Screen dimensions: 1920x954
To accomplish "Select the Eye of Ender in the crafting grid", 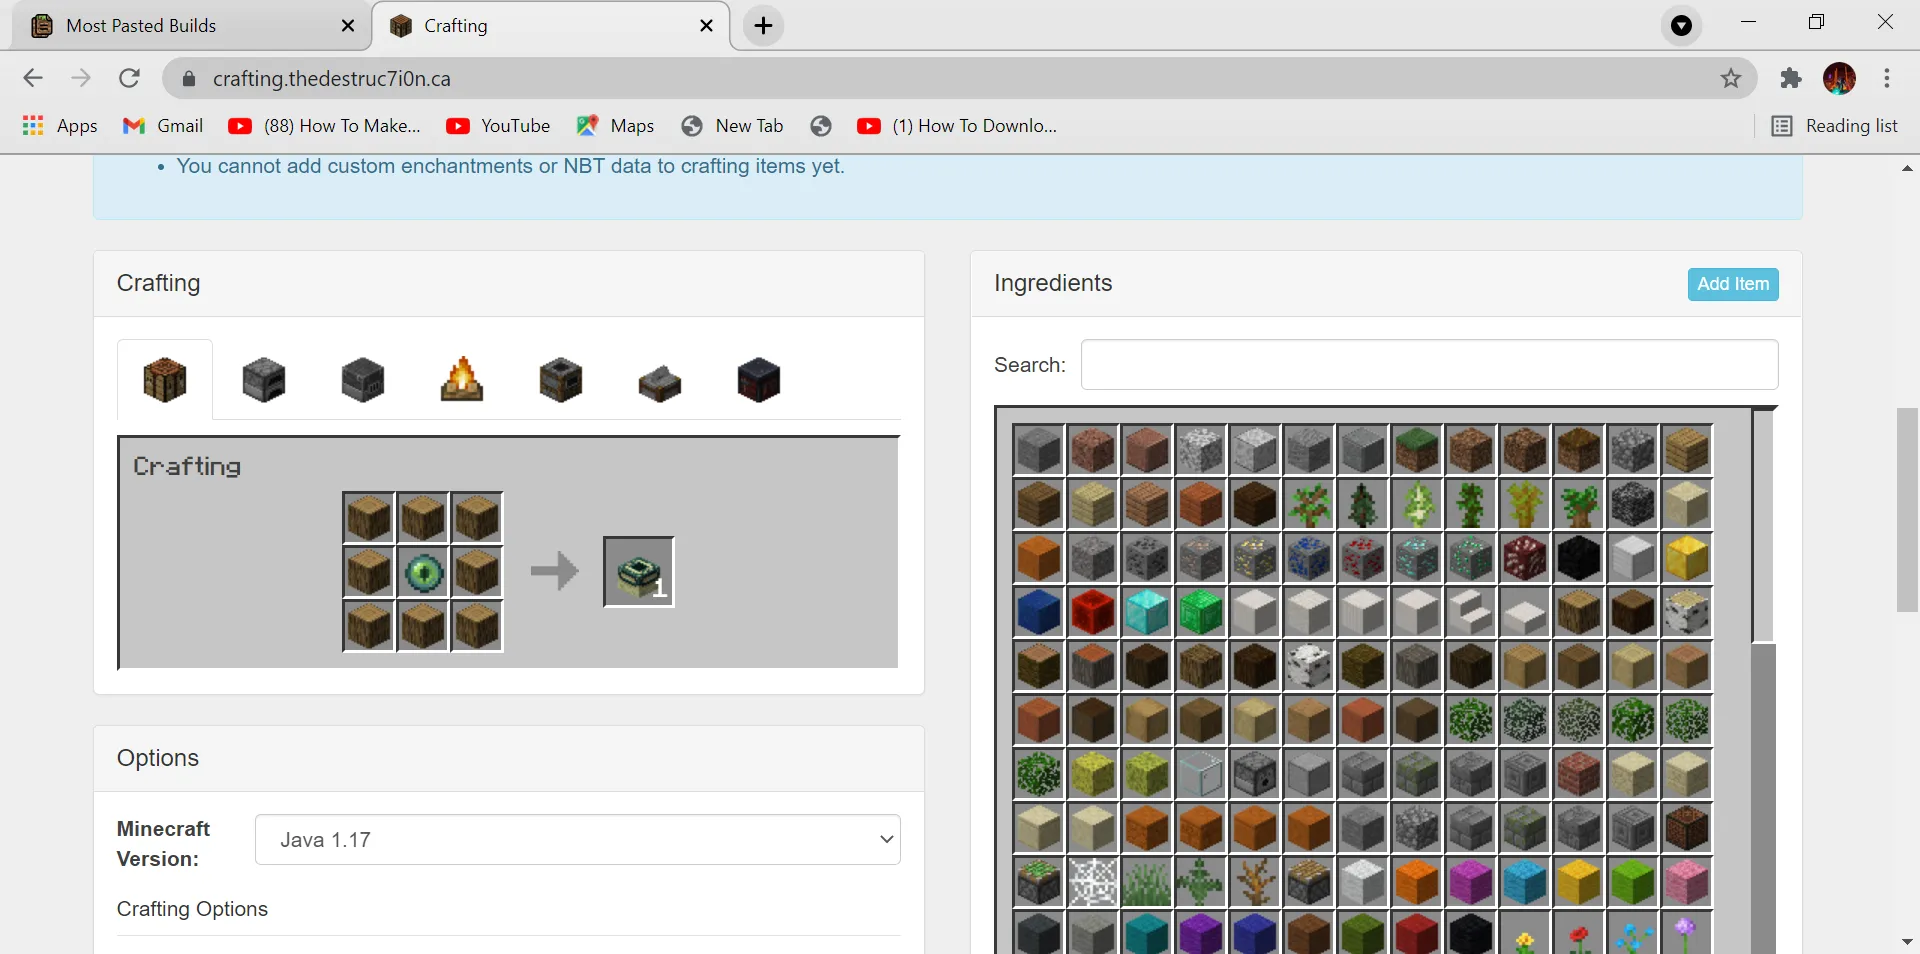I will point(422,571).
